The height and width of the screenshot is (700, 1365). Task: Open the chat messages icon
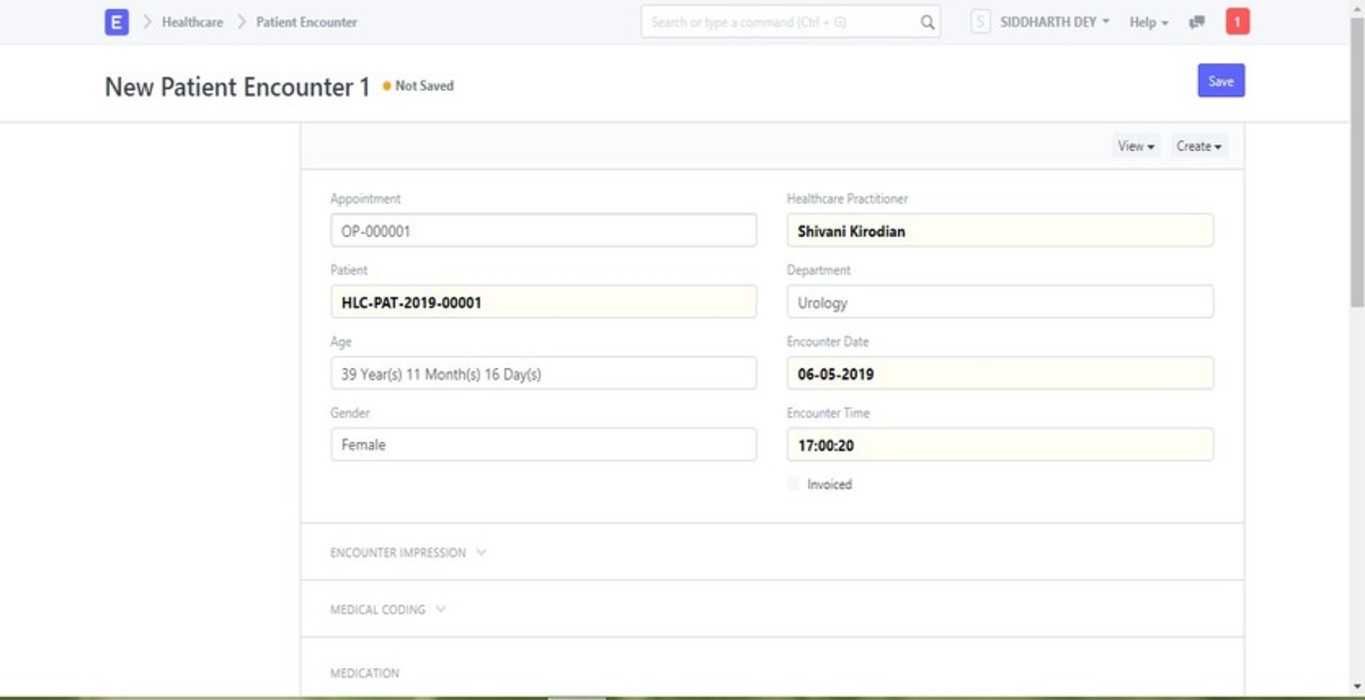click(x=1196, y=22)
